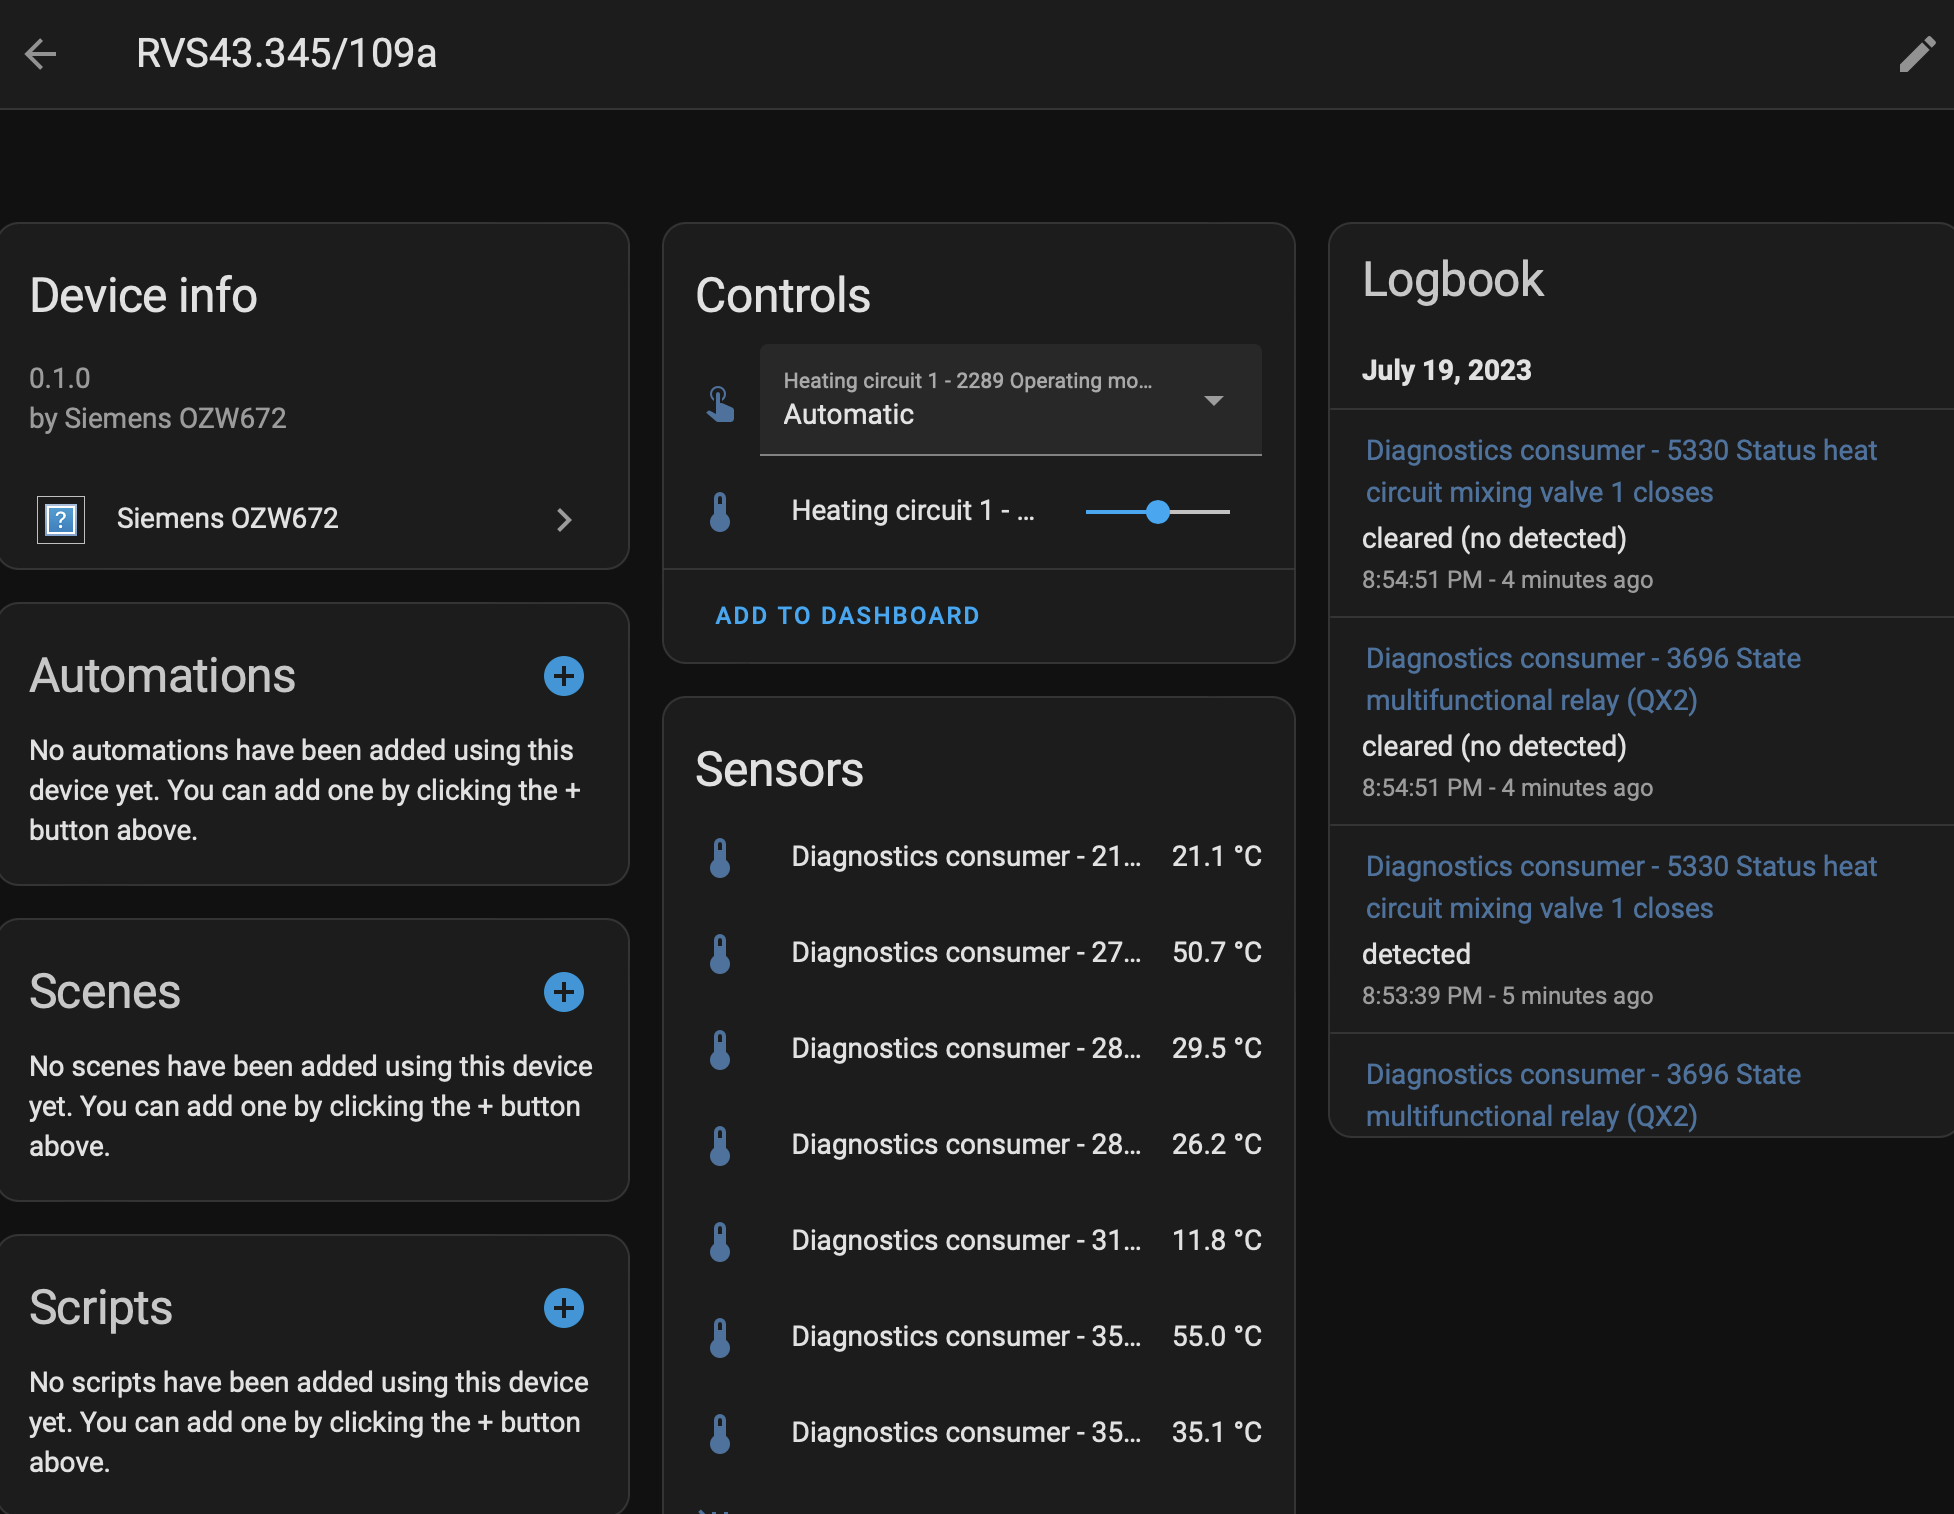1954x1514 pixels.
Task: Add a new scene with plus icon
Action: pyautogui.click(x=564, y=992)
